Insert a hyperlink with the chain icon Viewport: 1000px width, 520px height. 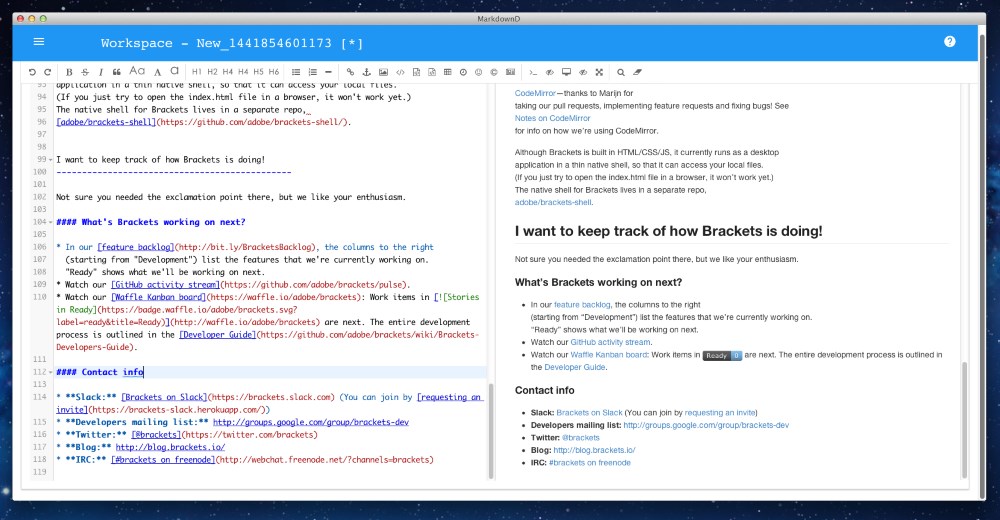tap(350, 72)
